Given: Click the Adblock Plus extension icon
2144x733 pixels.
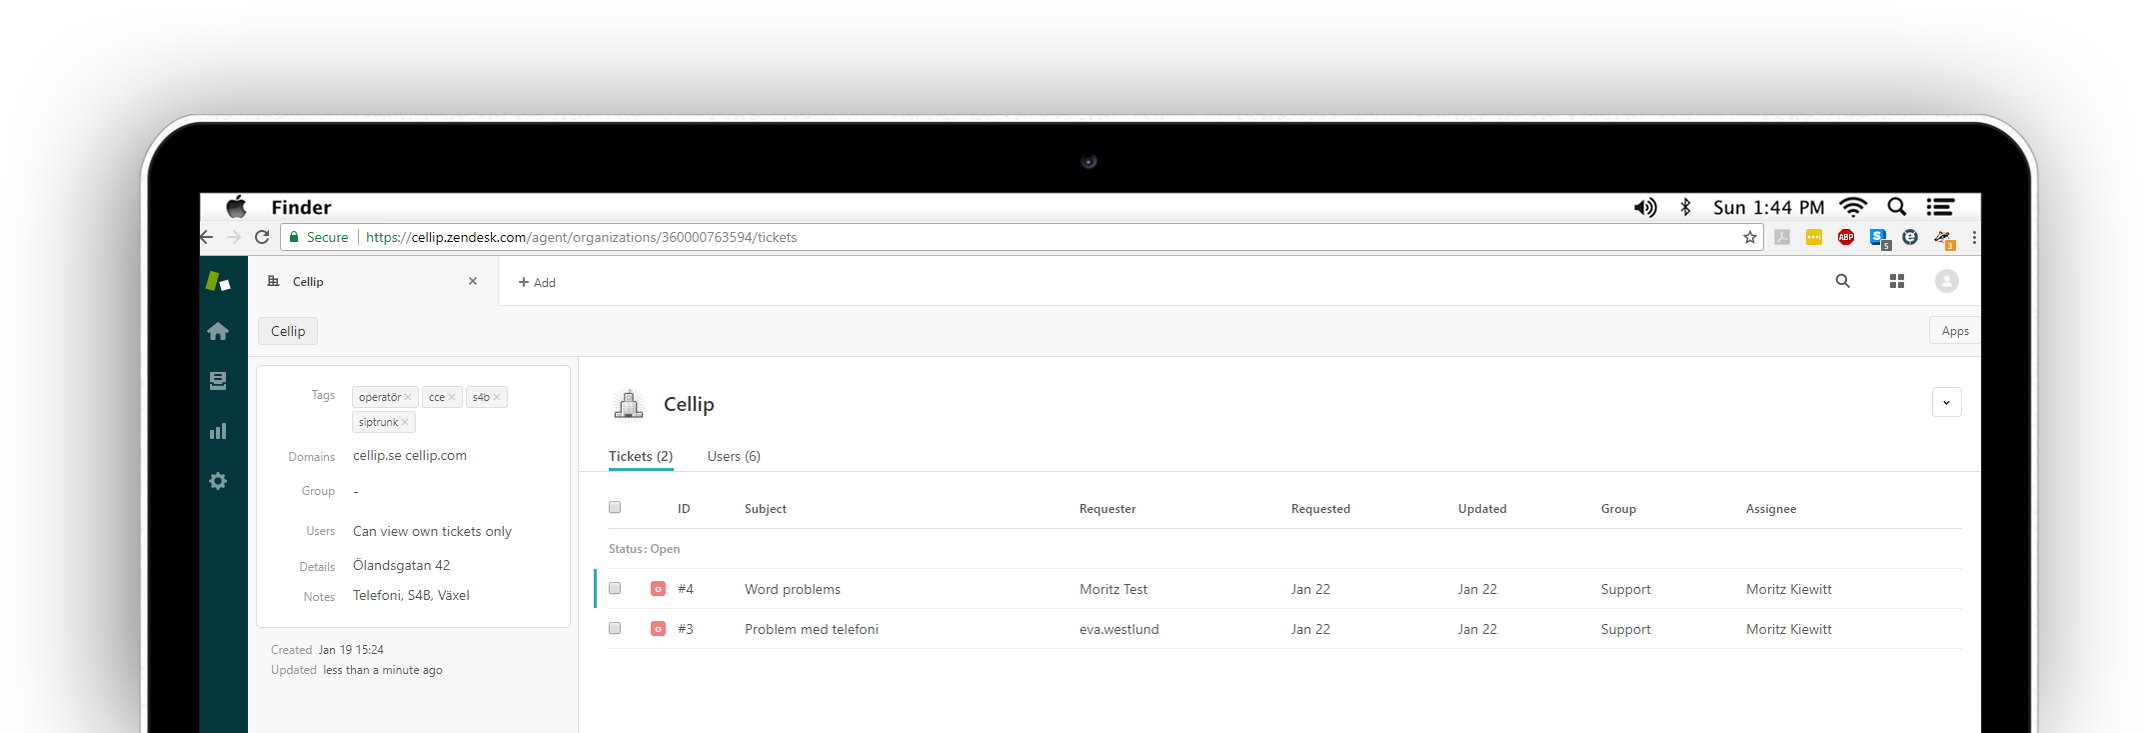Looking at the screenshot, I should 1846,237.
